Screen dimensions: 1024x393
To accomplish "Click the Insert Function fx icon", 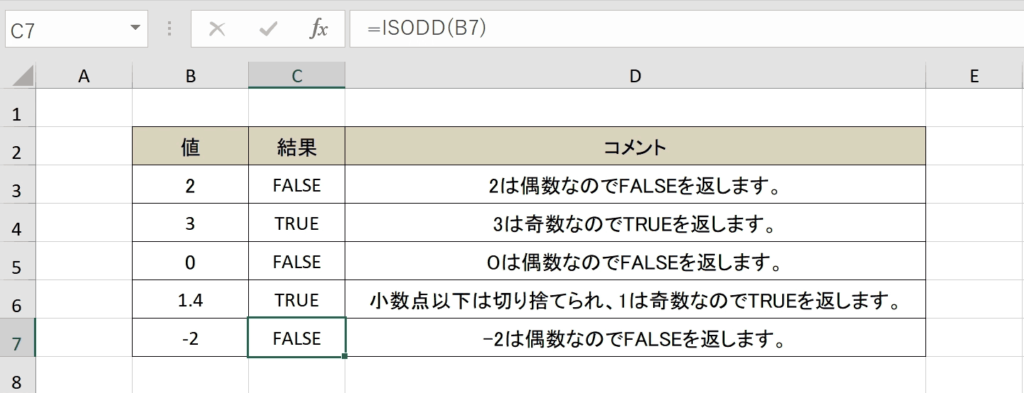I will point(318,29).
